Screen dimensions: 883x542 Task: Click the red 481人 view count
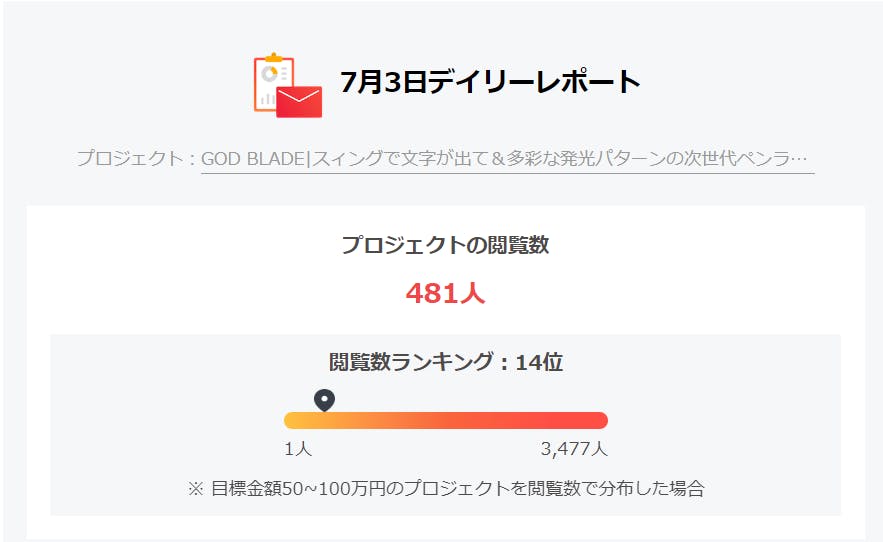tap(445, 293)
